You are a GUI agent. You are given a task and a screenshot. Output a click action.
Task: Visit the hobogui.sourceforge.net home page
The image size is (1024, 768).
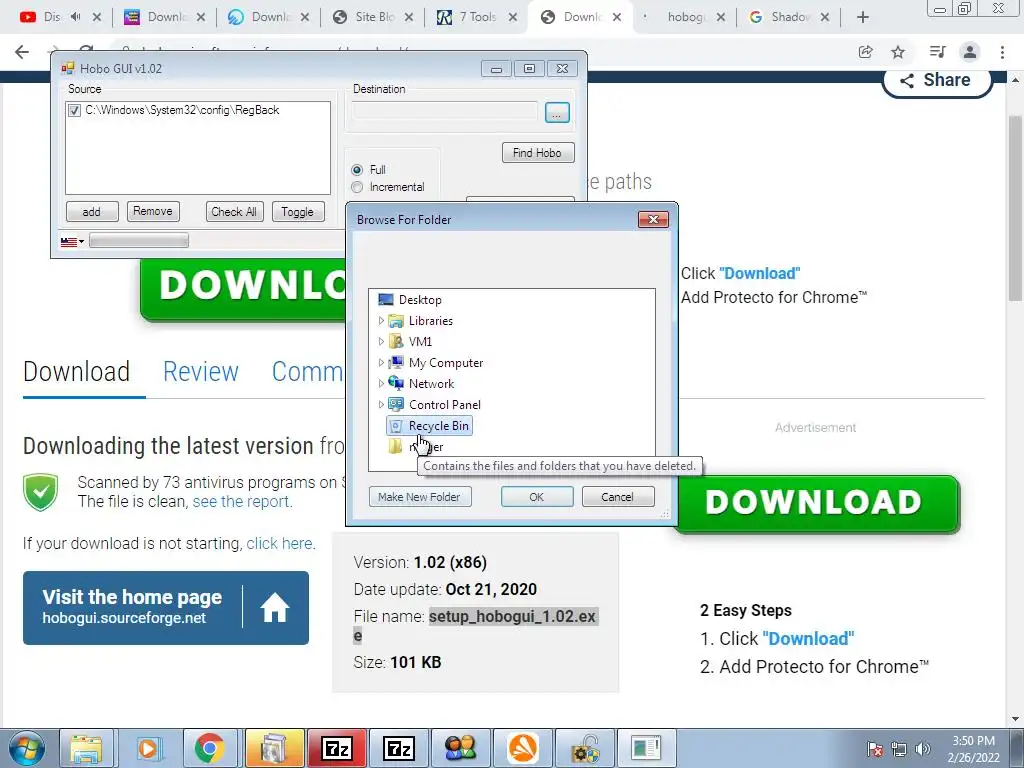click(x=166, y=608)
